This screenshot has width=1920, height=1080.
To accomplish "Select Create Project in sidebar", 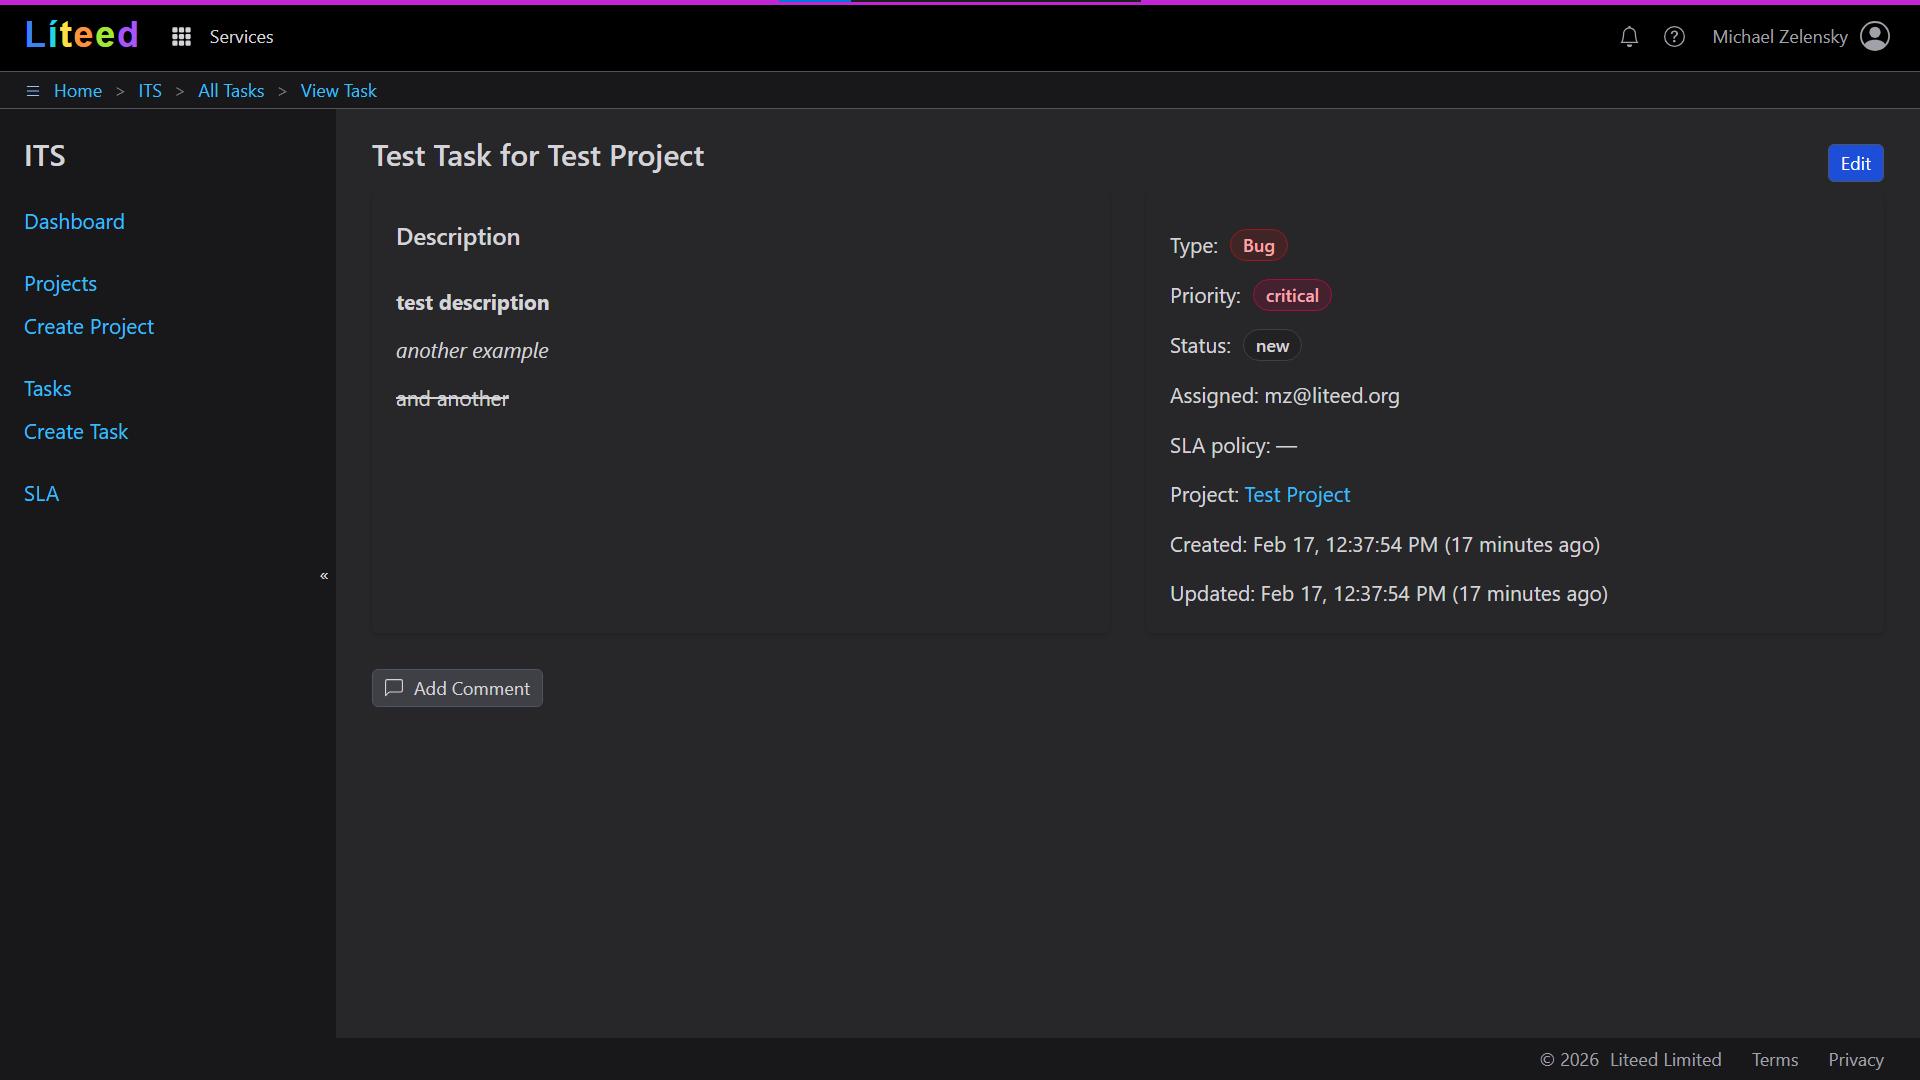I will pyautogui.click(x=89, y=327).
